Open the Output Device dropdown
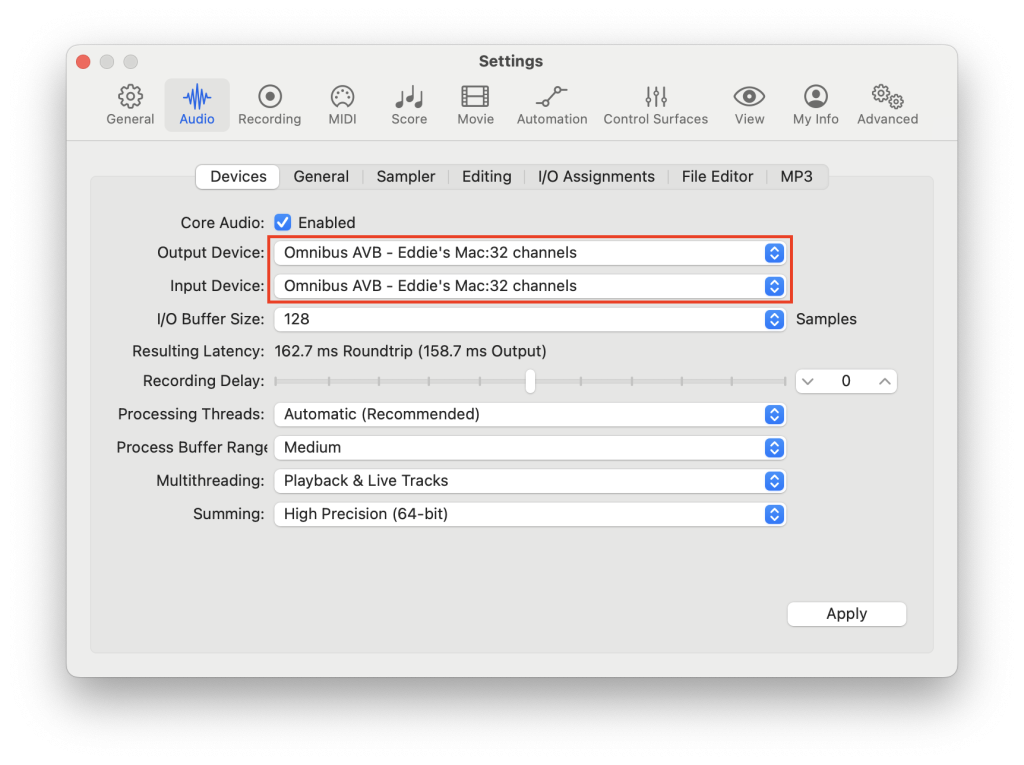The width and height of the screenshot is (1024, 765). [x=530, y=253]
